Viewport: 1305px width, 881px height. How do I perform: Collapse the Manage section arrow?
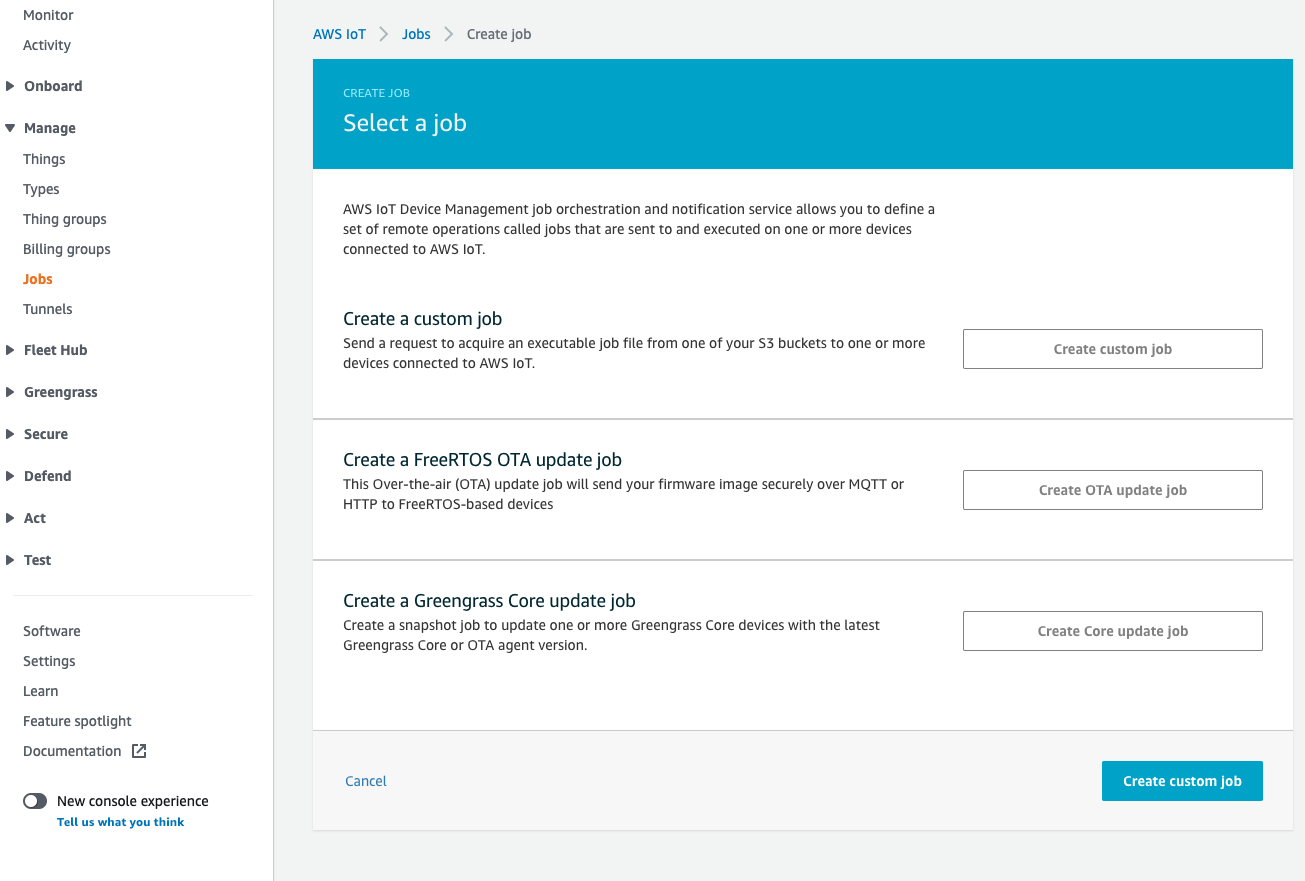point(10,128)
